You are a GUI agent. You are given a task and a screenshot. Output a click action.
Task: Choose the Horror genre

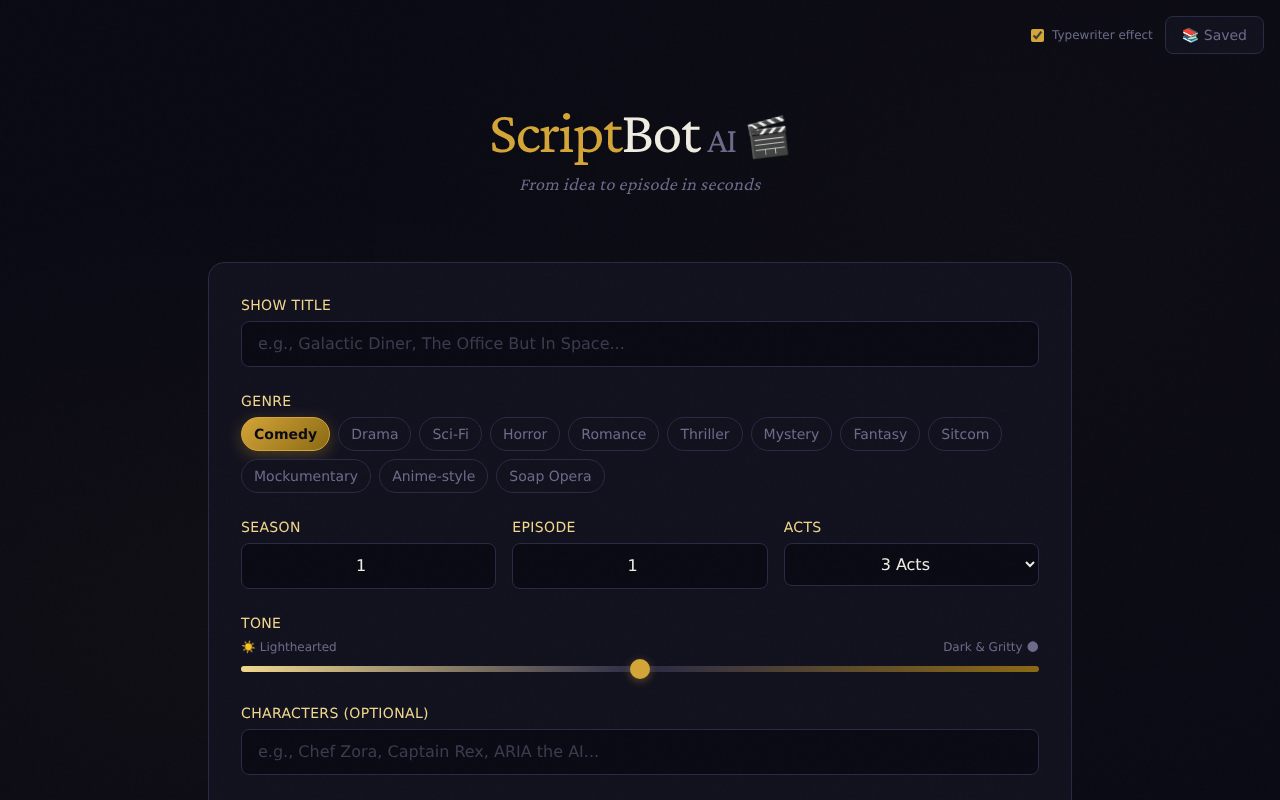click(524, 434)
